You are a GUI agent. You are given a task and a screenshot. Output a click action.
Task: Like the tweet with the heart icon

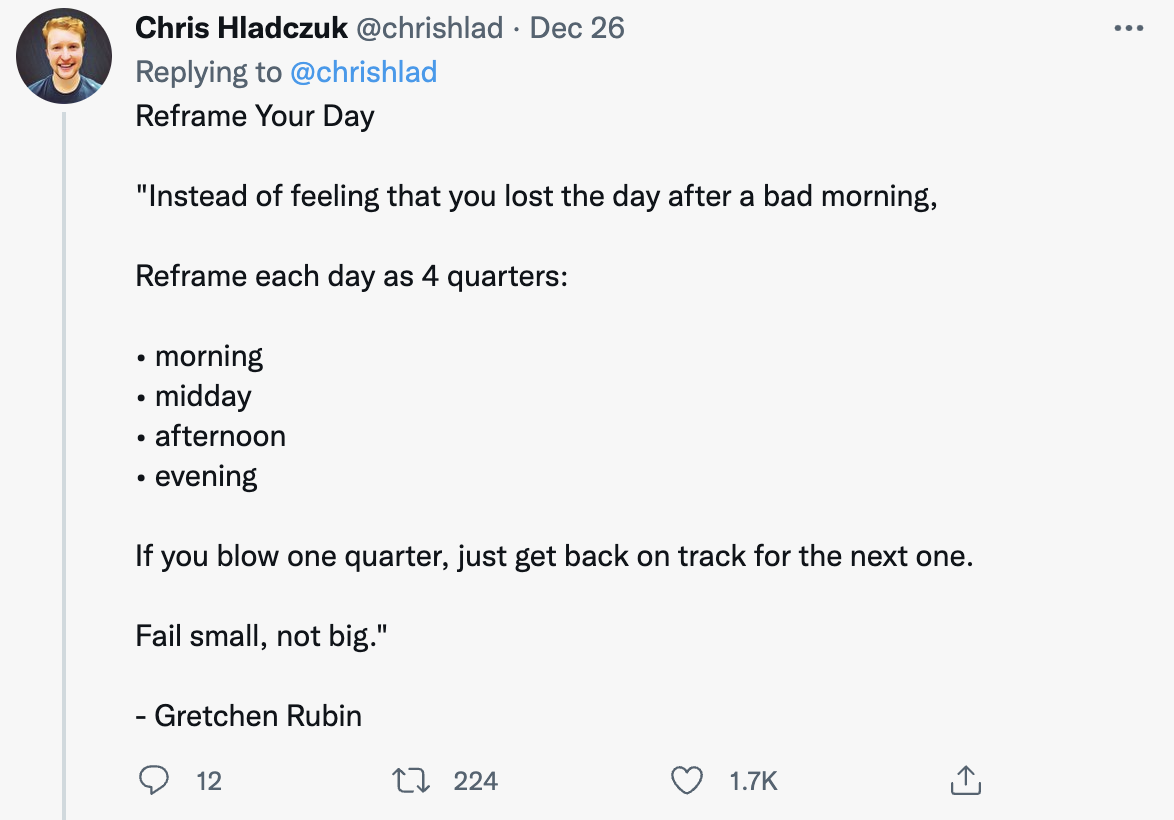pos(686,780)
